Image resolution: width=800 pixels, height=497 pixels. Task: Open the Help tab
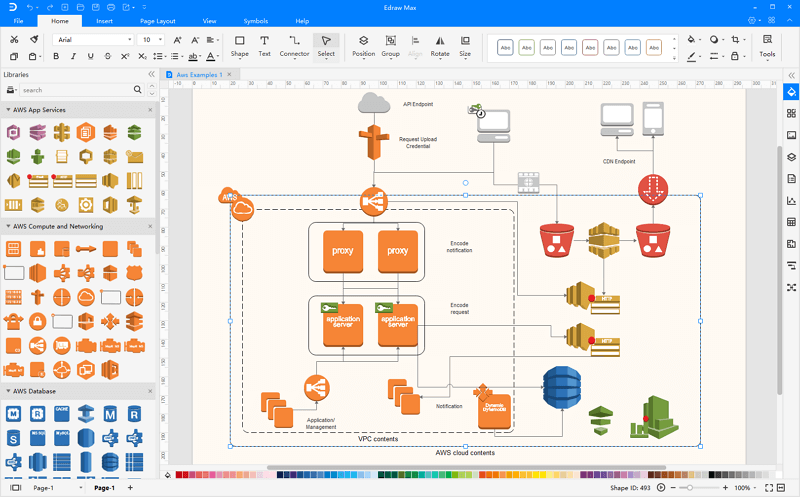(x=302, y=21)
